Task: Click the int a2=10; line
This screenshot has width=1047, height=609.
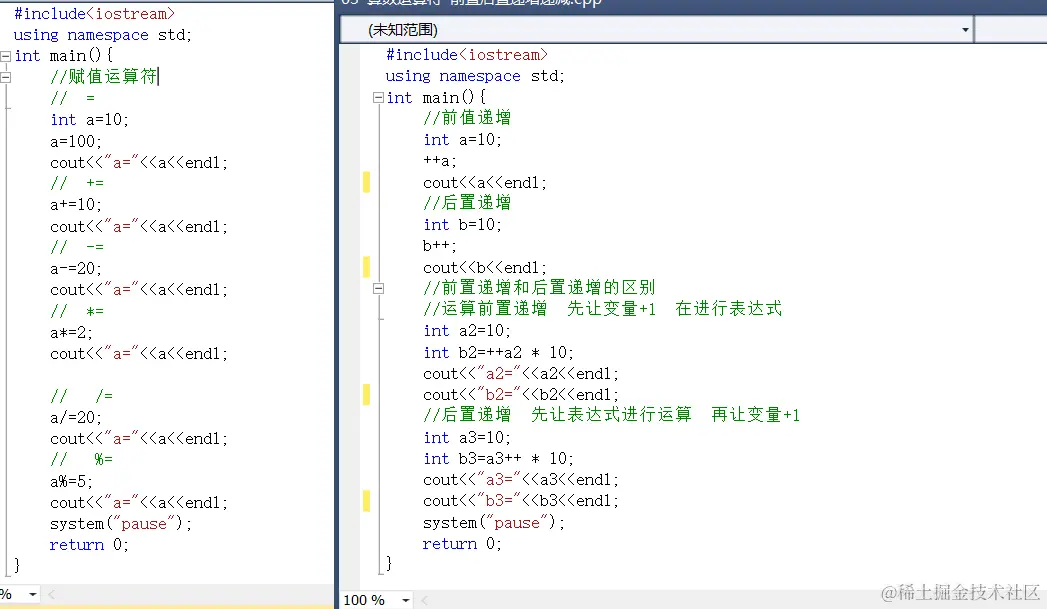Action: coord(467,331)
